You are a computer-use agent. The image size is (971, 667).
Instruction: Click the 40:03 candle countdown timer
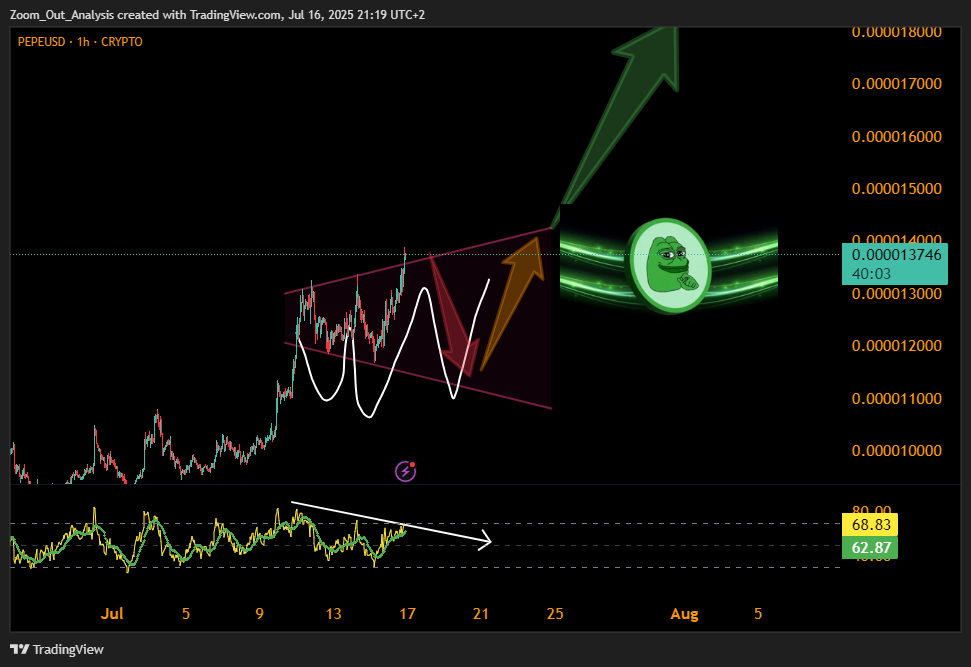(x=871, y=274)
